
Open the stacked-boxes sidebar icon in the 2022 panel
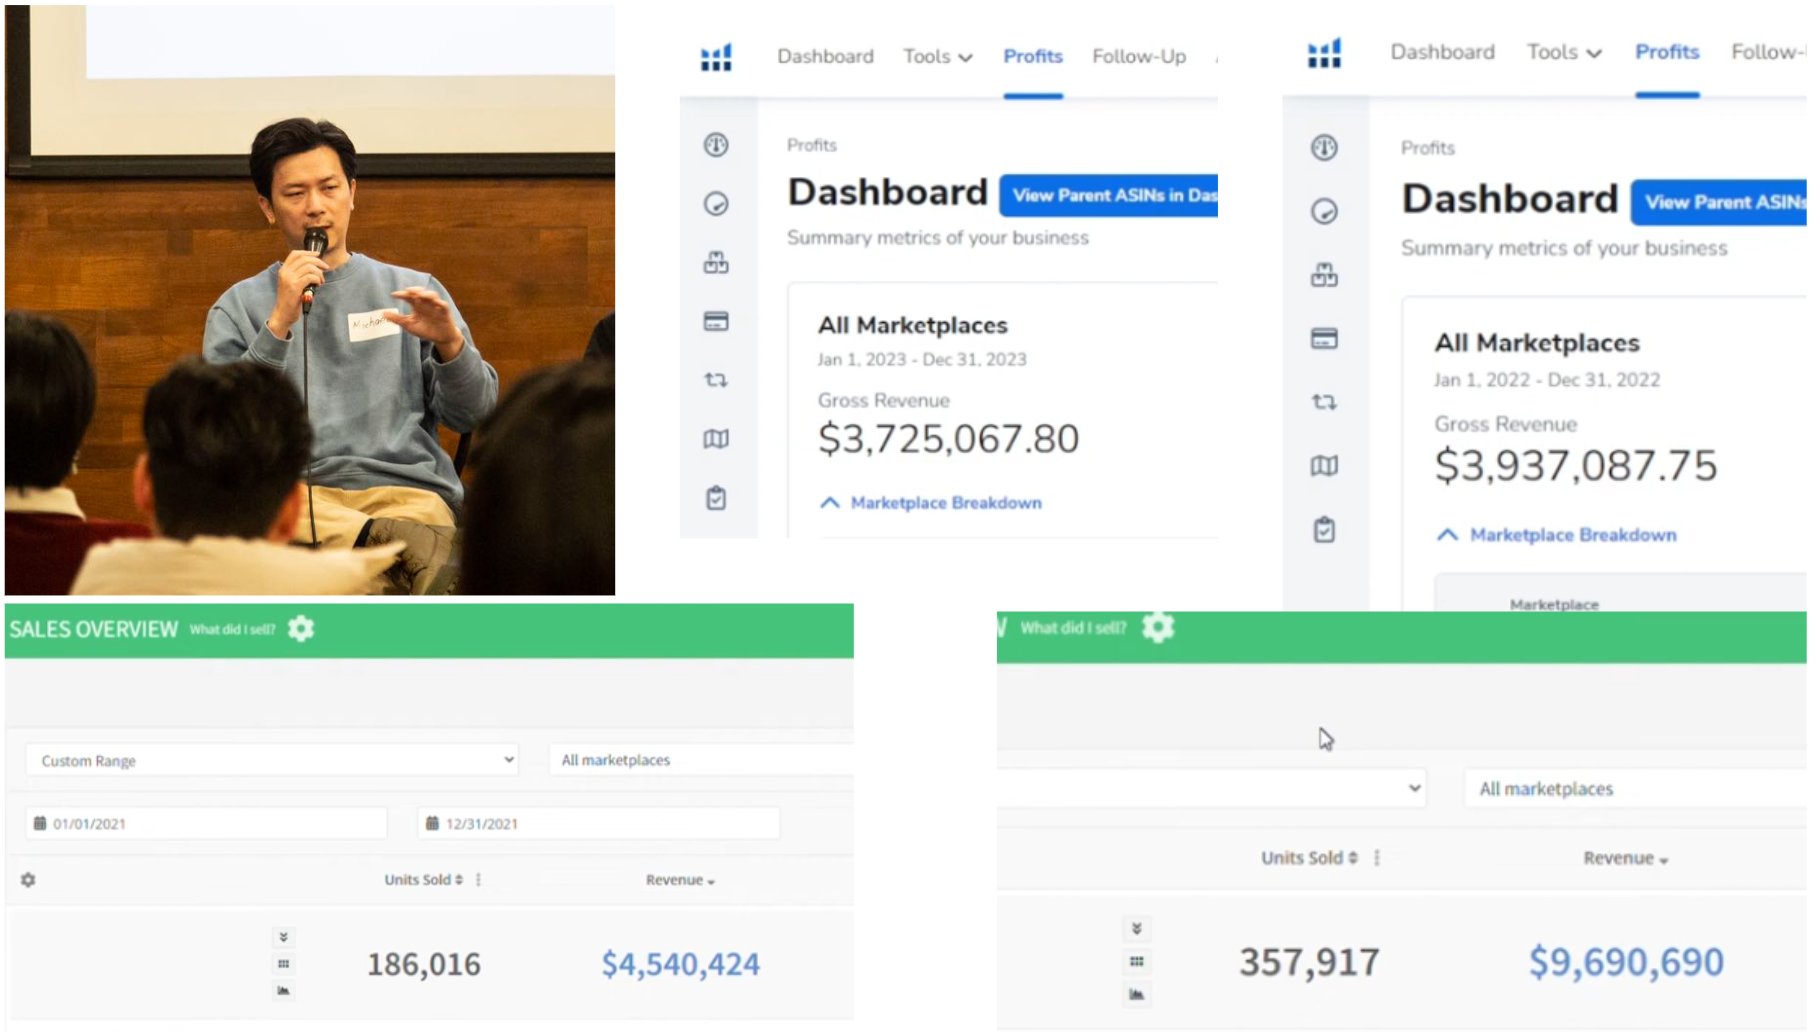click(x=1324, y=275)
